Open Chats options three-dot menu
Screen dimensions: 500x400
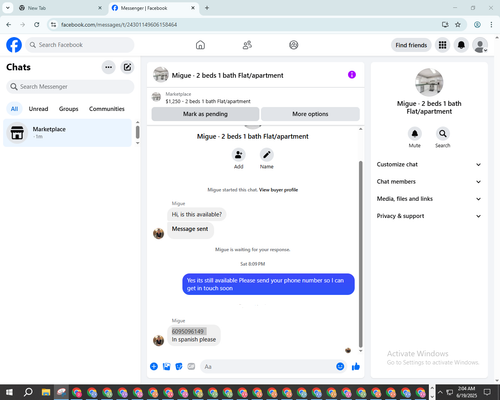pyautogui.click(x=108, y=67)
